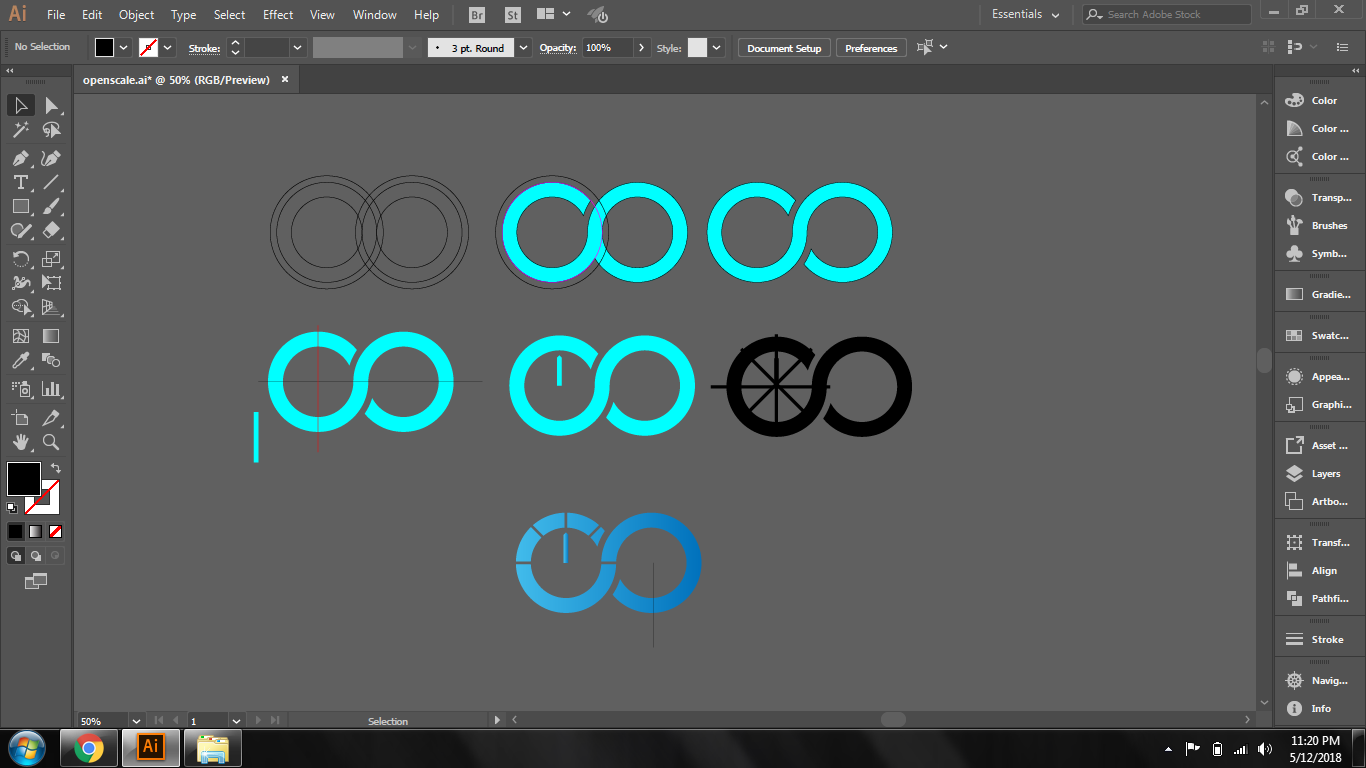Select the Lasso tool
Image resolution: width=1366 pixels, height=768 pixels.
click(52, 130)
